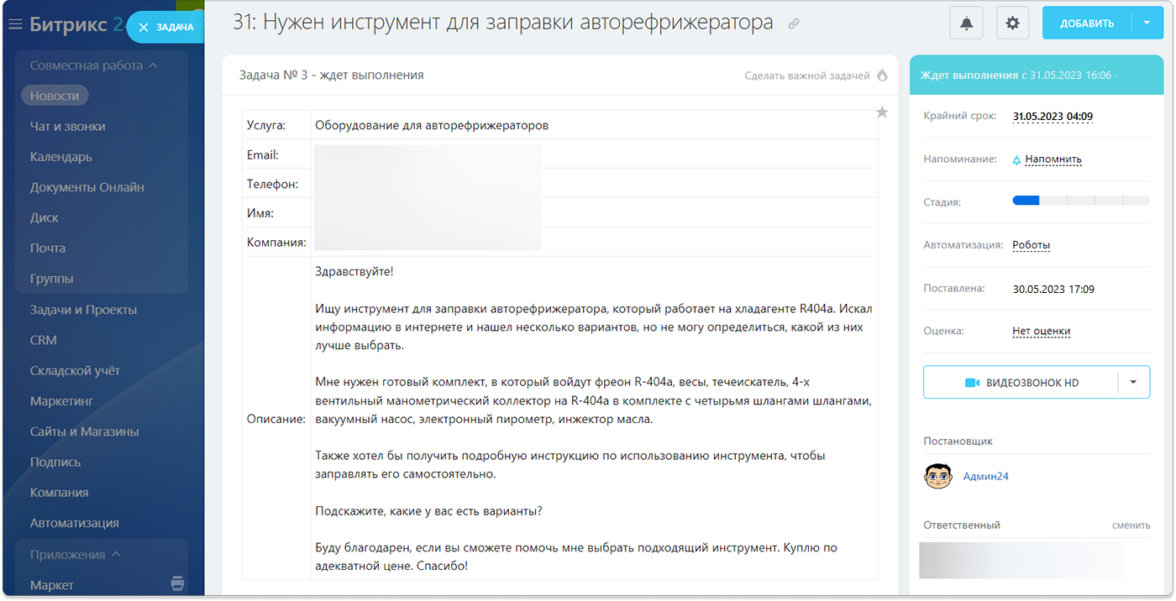The width and height of the screenshot is (1176, 601).
Task: Go to CRM in the sidebar
Action: (x=43, y=340)
